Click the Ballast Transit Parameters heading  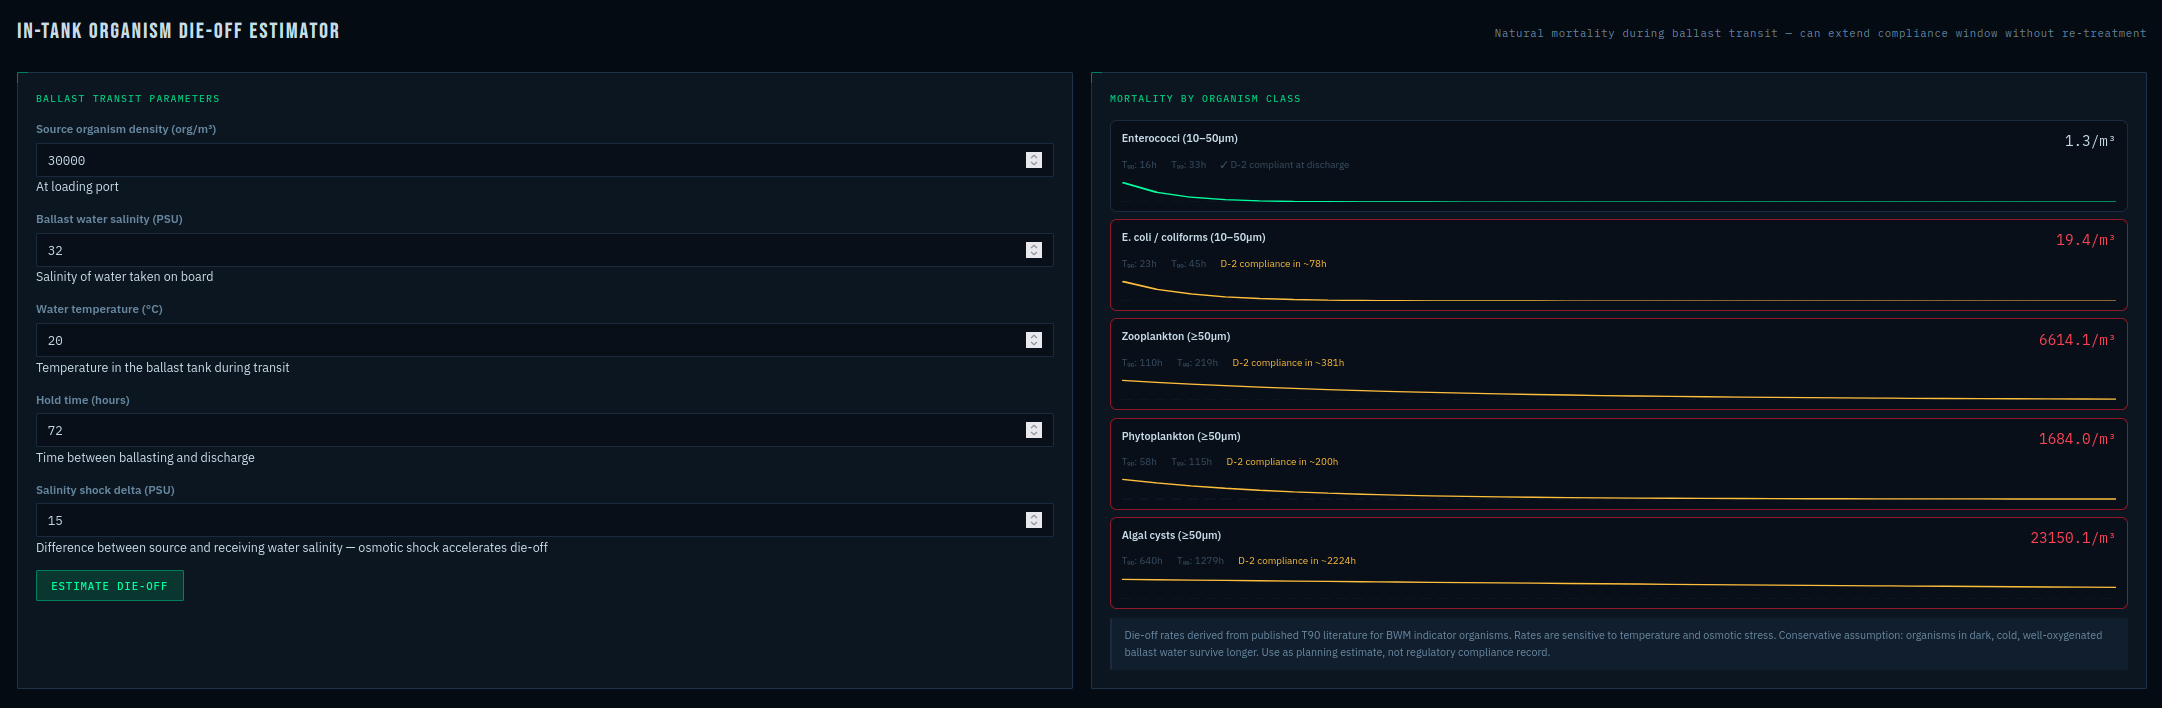[128, 99]
